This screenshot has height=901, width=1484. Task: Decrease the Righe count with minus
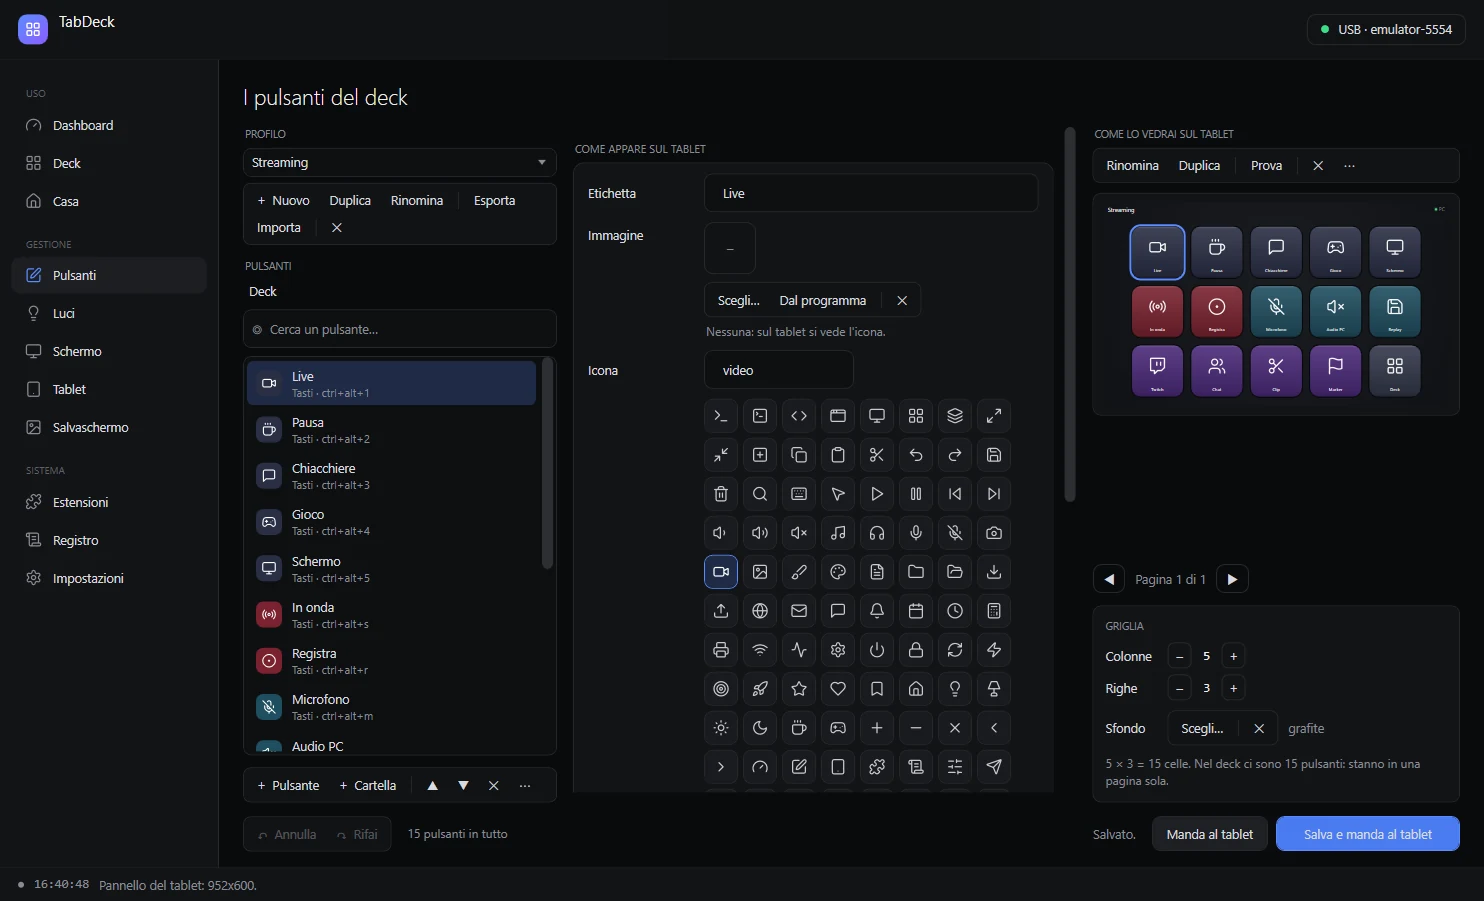tap(1180, 689)
